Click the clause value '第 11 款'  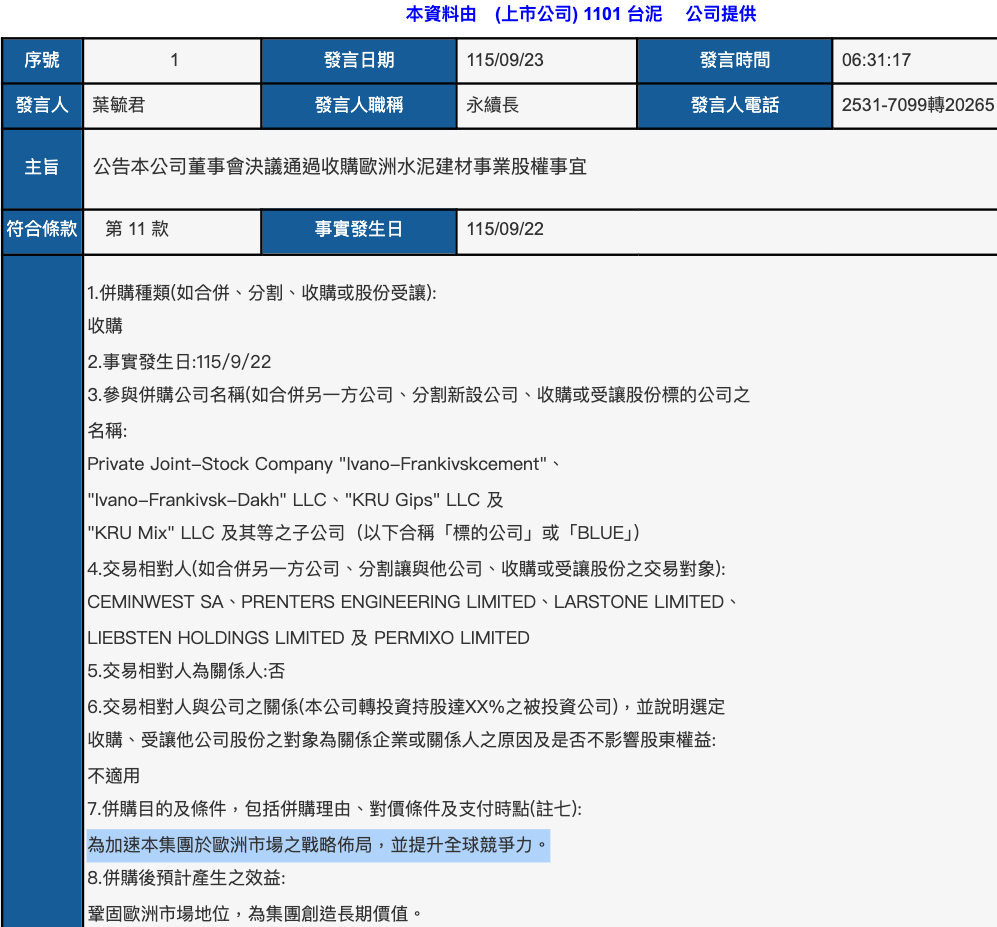pos(137,229)
